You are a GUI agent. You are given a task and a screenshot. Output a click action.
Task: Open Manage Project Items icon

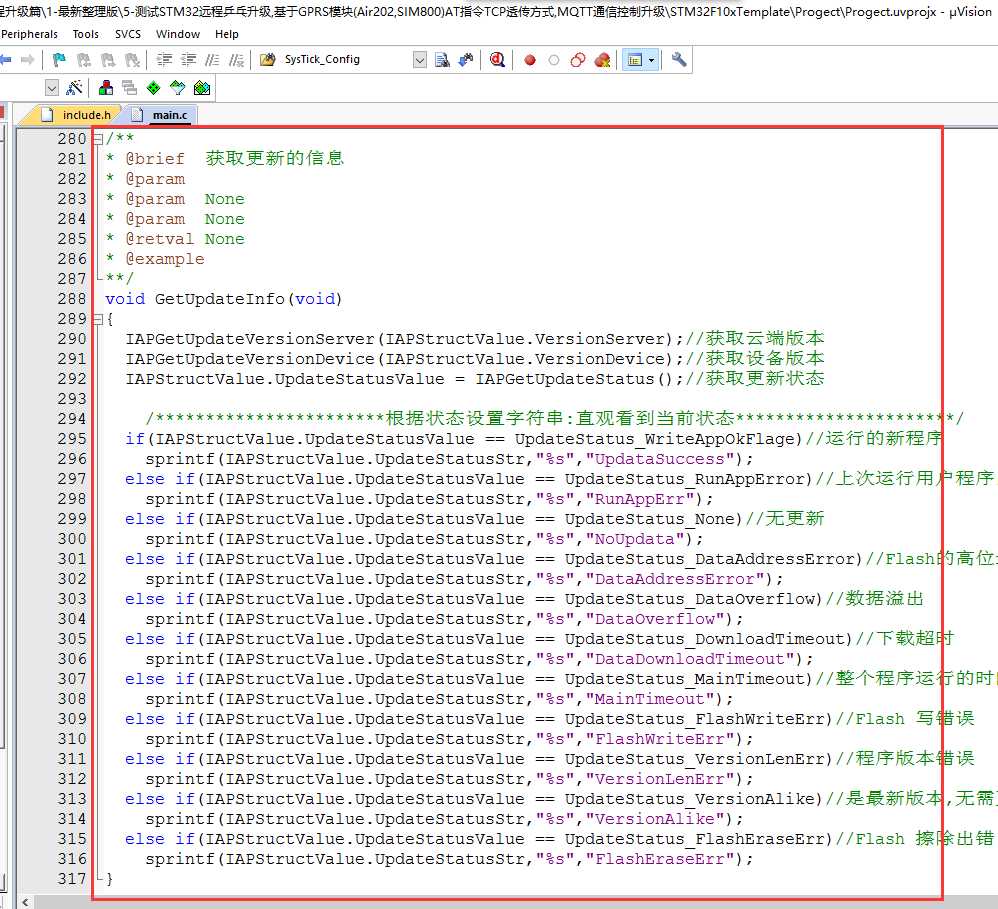click(106, 88)
